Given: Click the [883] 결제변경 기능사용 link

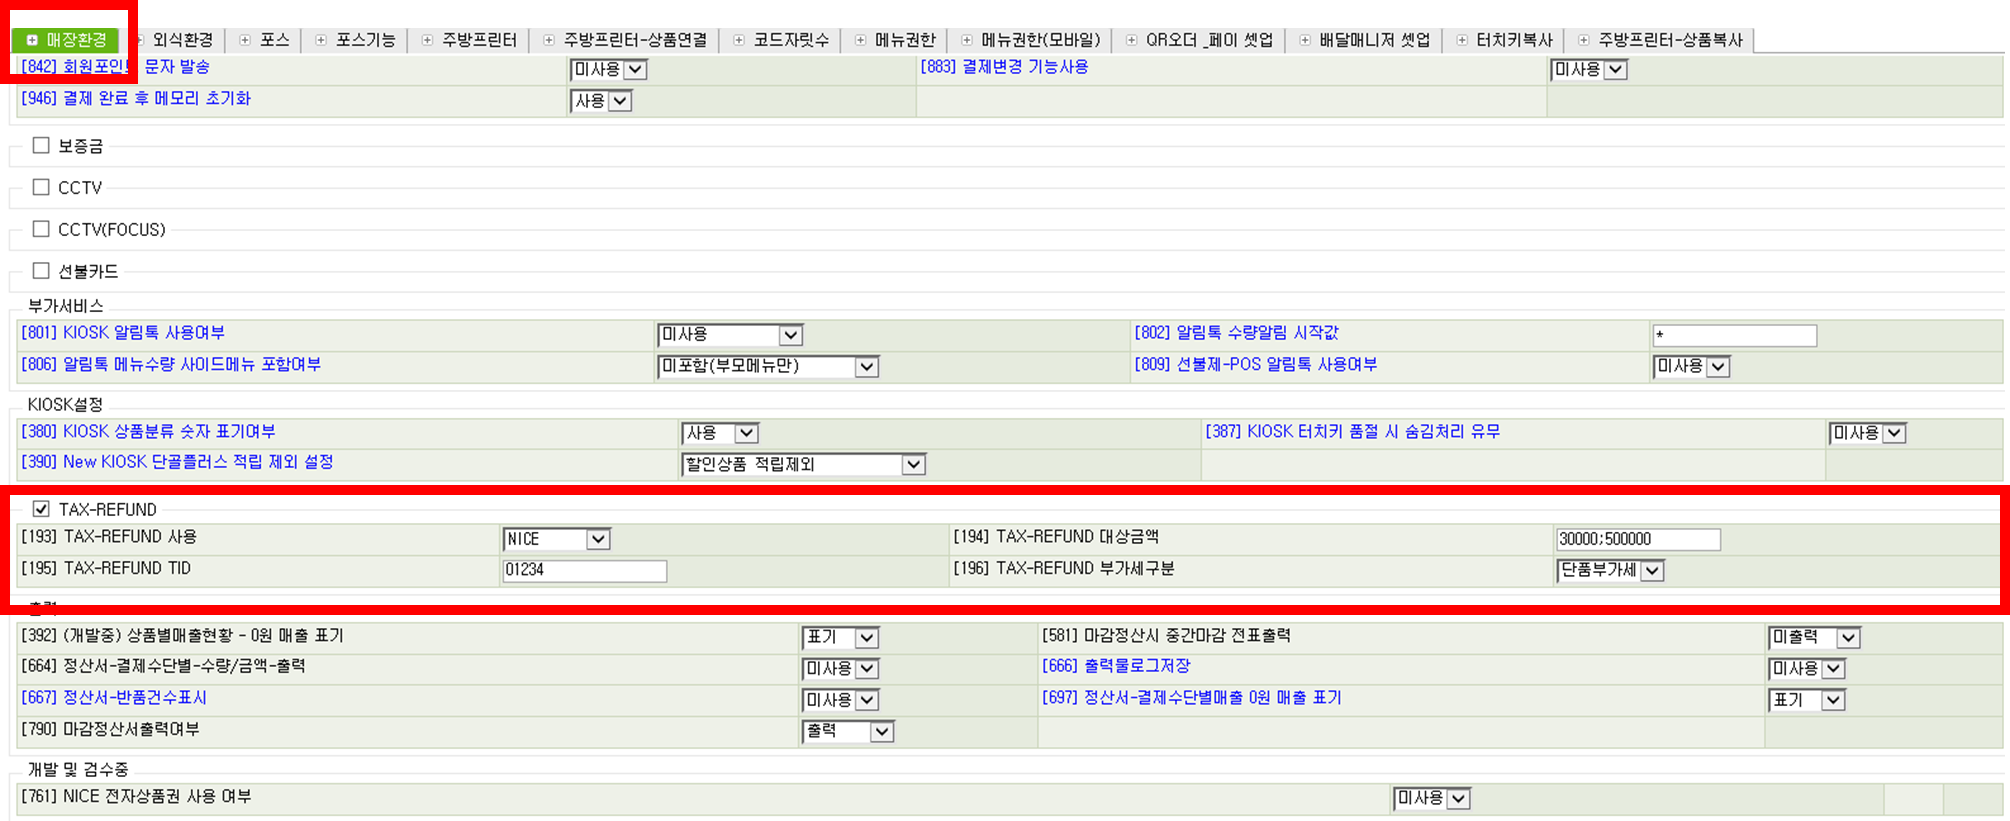Looking at the screenshot, I should click(x=1004, y=67).
